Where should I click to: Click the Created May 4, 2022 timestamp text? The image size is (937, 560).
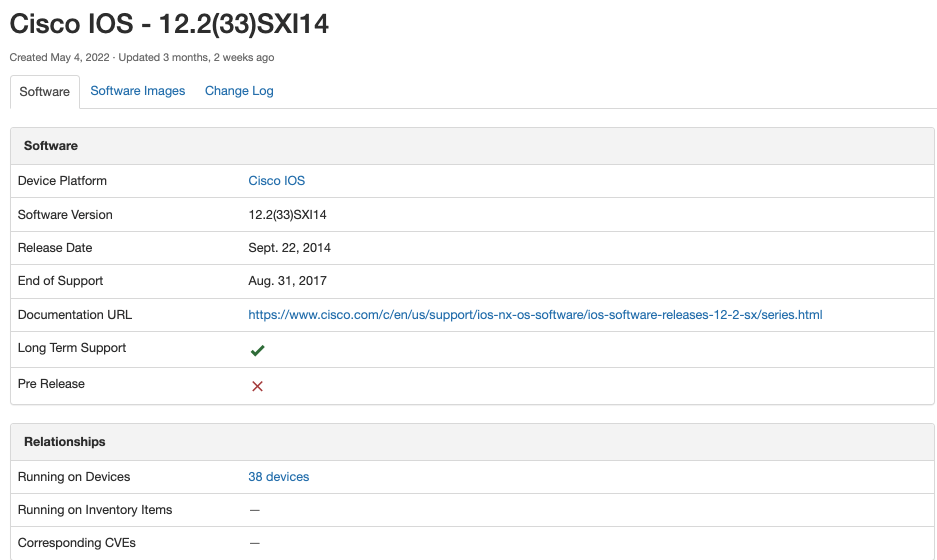pyautogui.click(x=59, y=57)
